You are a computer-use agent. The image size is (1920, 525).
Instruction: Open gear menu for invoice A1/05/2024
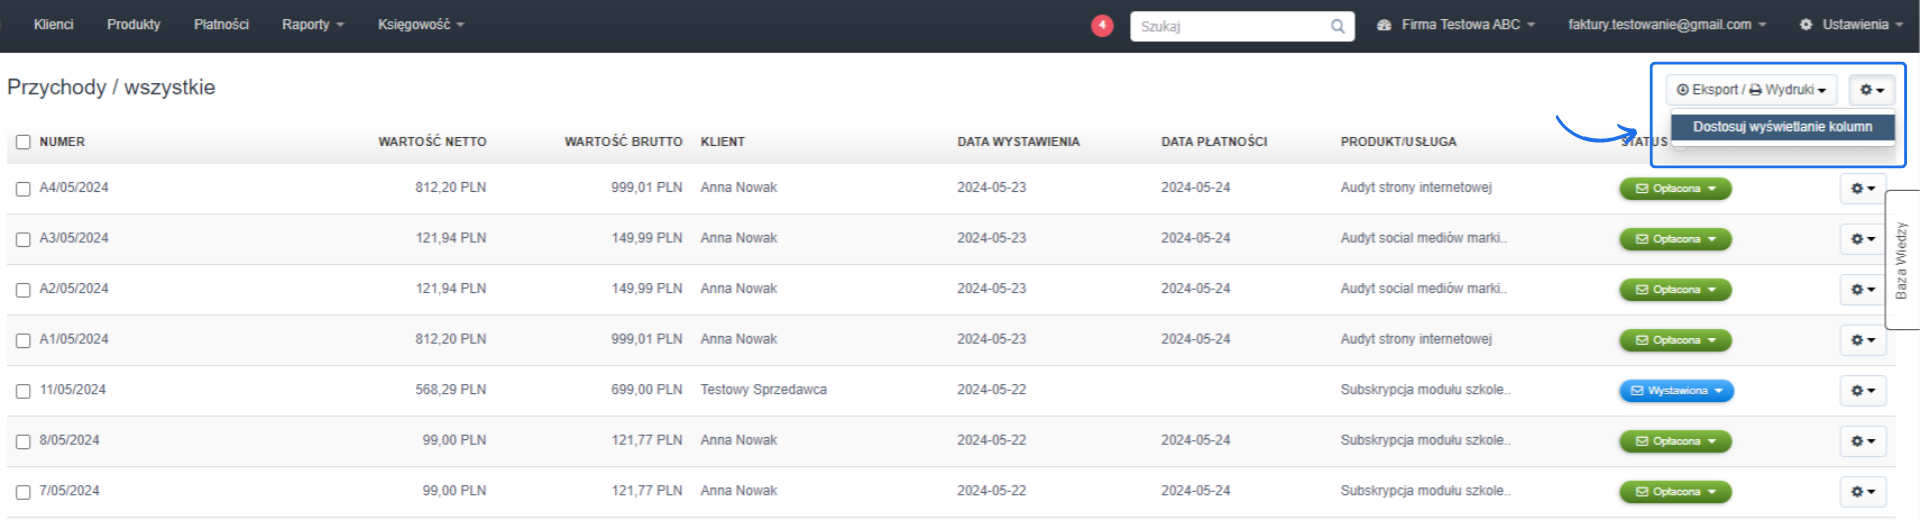[x=1862, y=340]
